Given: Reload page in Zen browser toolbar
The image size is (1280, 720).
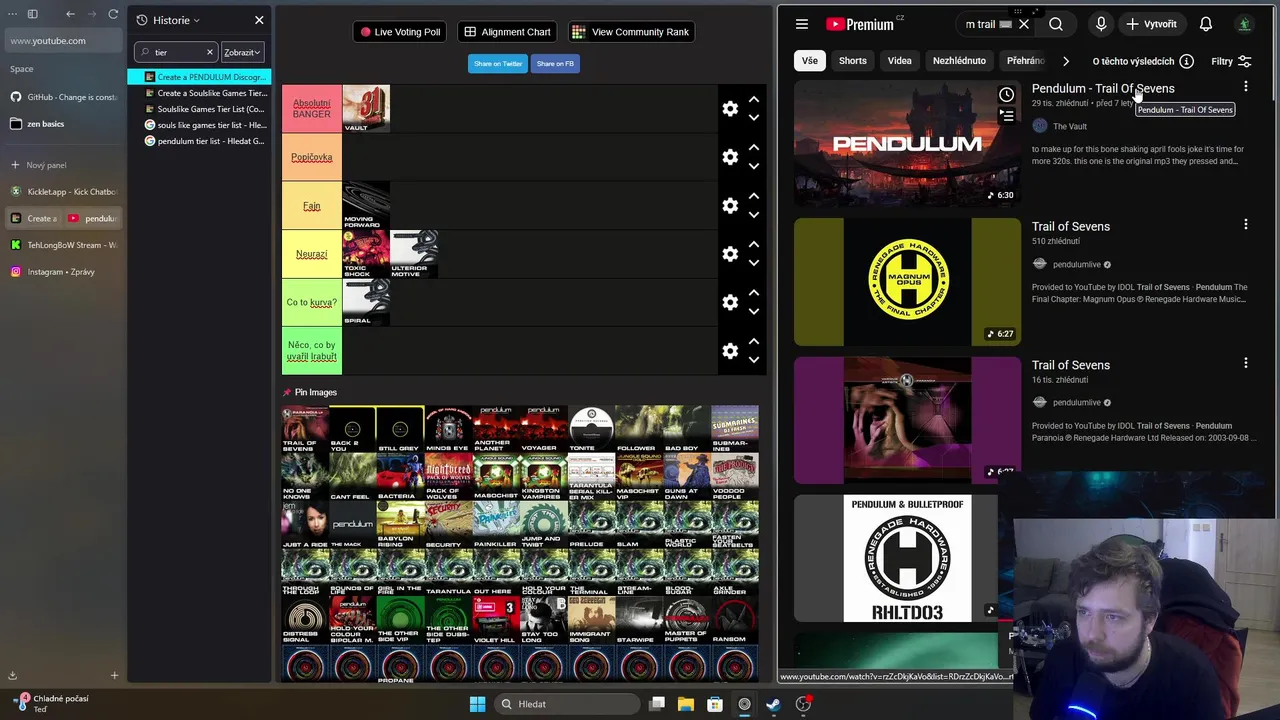Looking at the screenshot, I should [113, 14].
